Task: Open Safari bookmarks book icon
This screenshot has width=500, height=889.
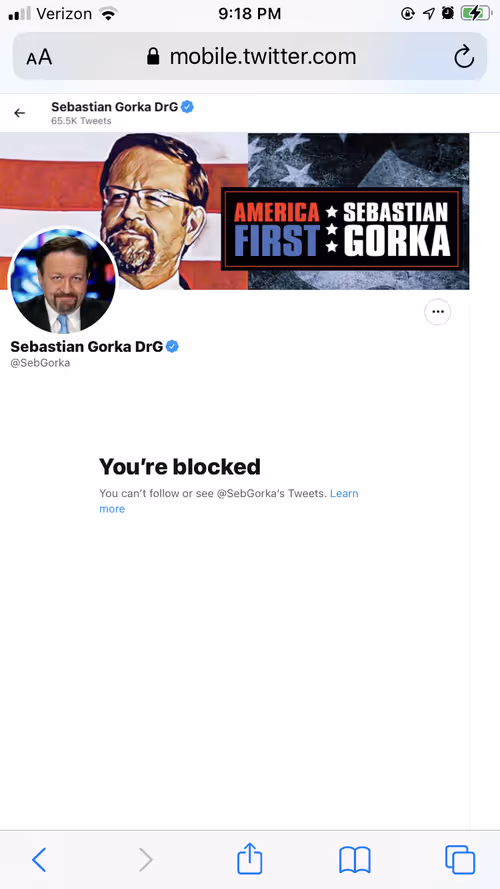Action: tap(355, 860)
